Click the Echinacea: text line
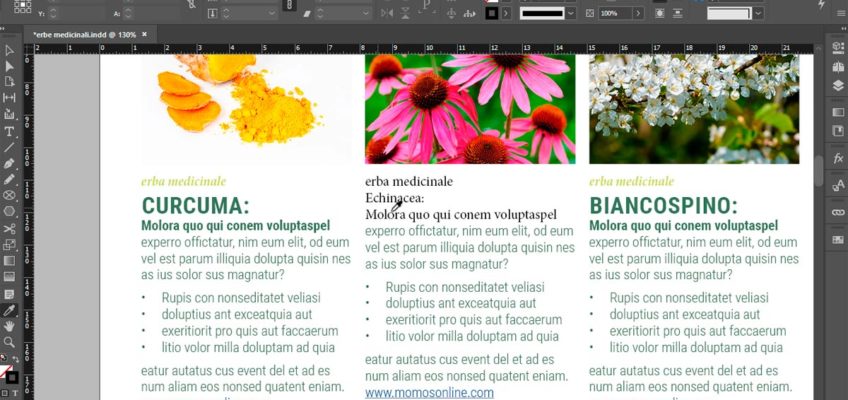 coord(395,198)
